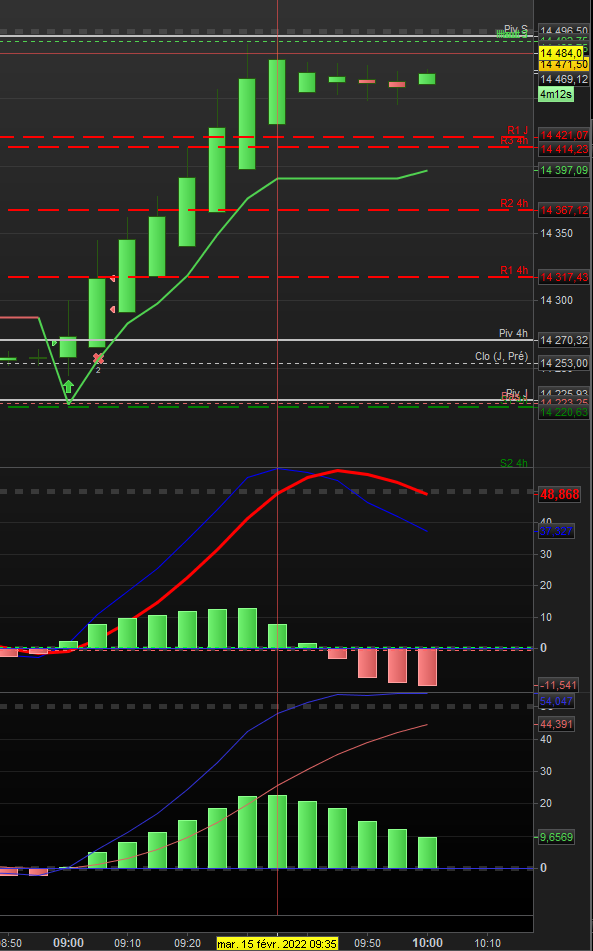Click the green 14 397,09 moving average value
Image resolution: width=593 pixels, height=951 pixels.
(x=564, y=170)
